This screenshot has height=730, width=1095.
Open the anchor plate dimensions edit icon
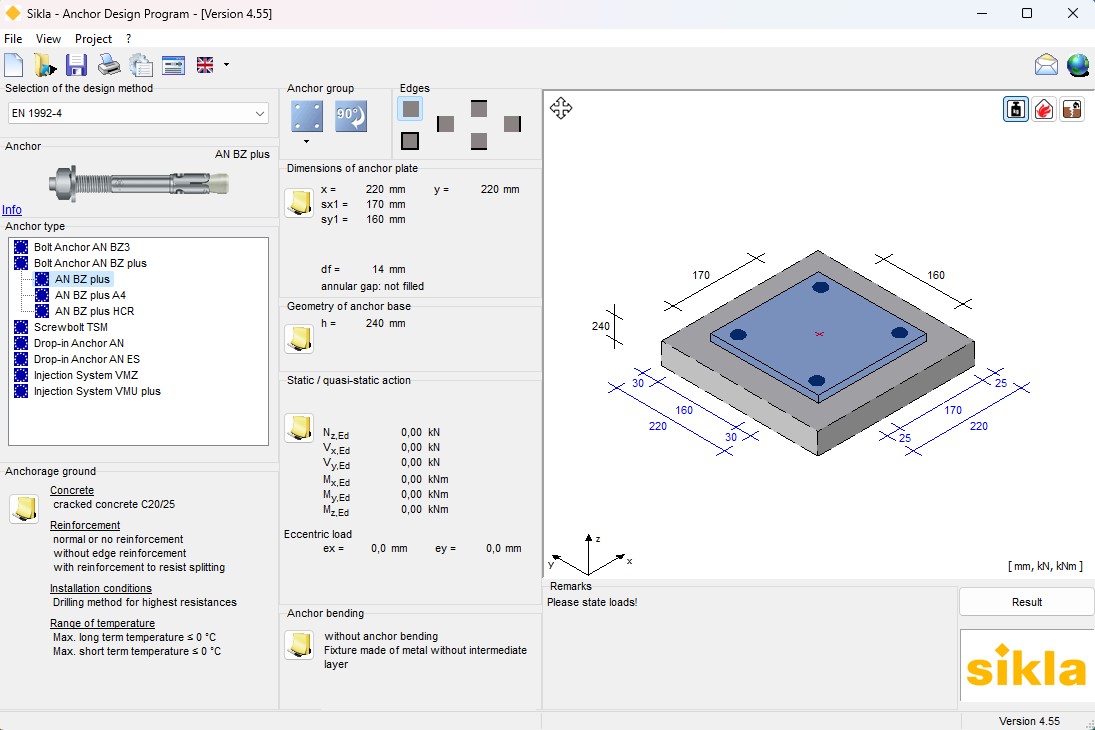(299, 202)
